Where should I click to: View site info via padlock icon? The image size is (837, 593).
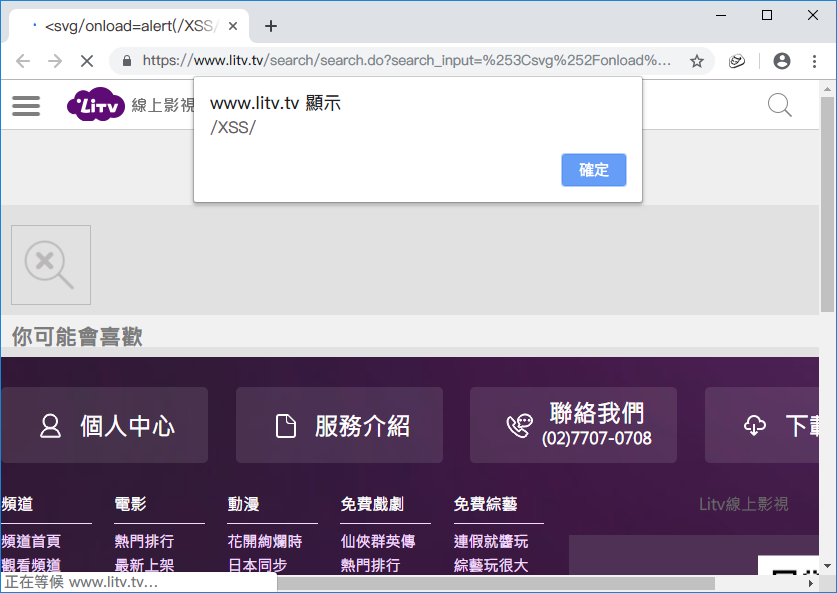point(127,61)
